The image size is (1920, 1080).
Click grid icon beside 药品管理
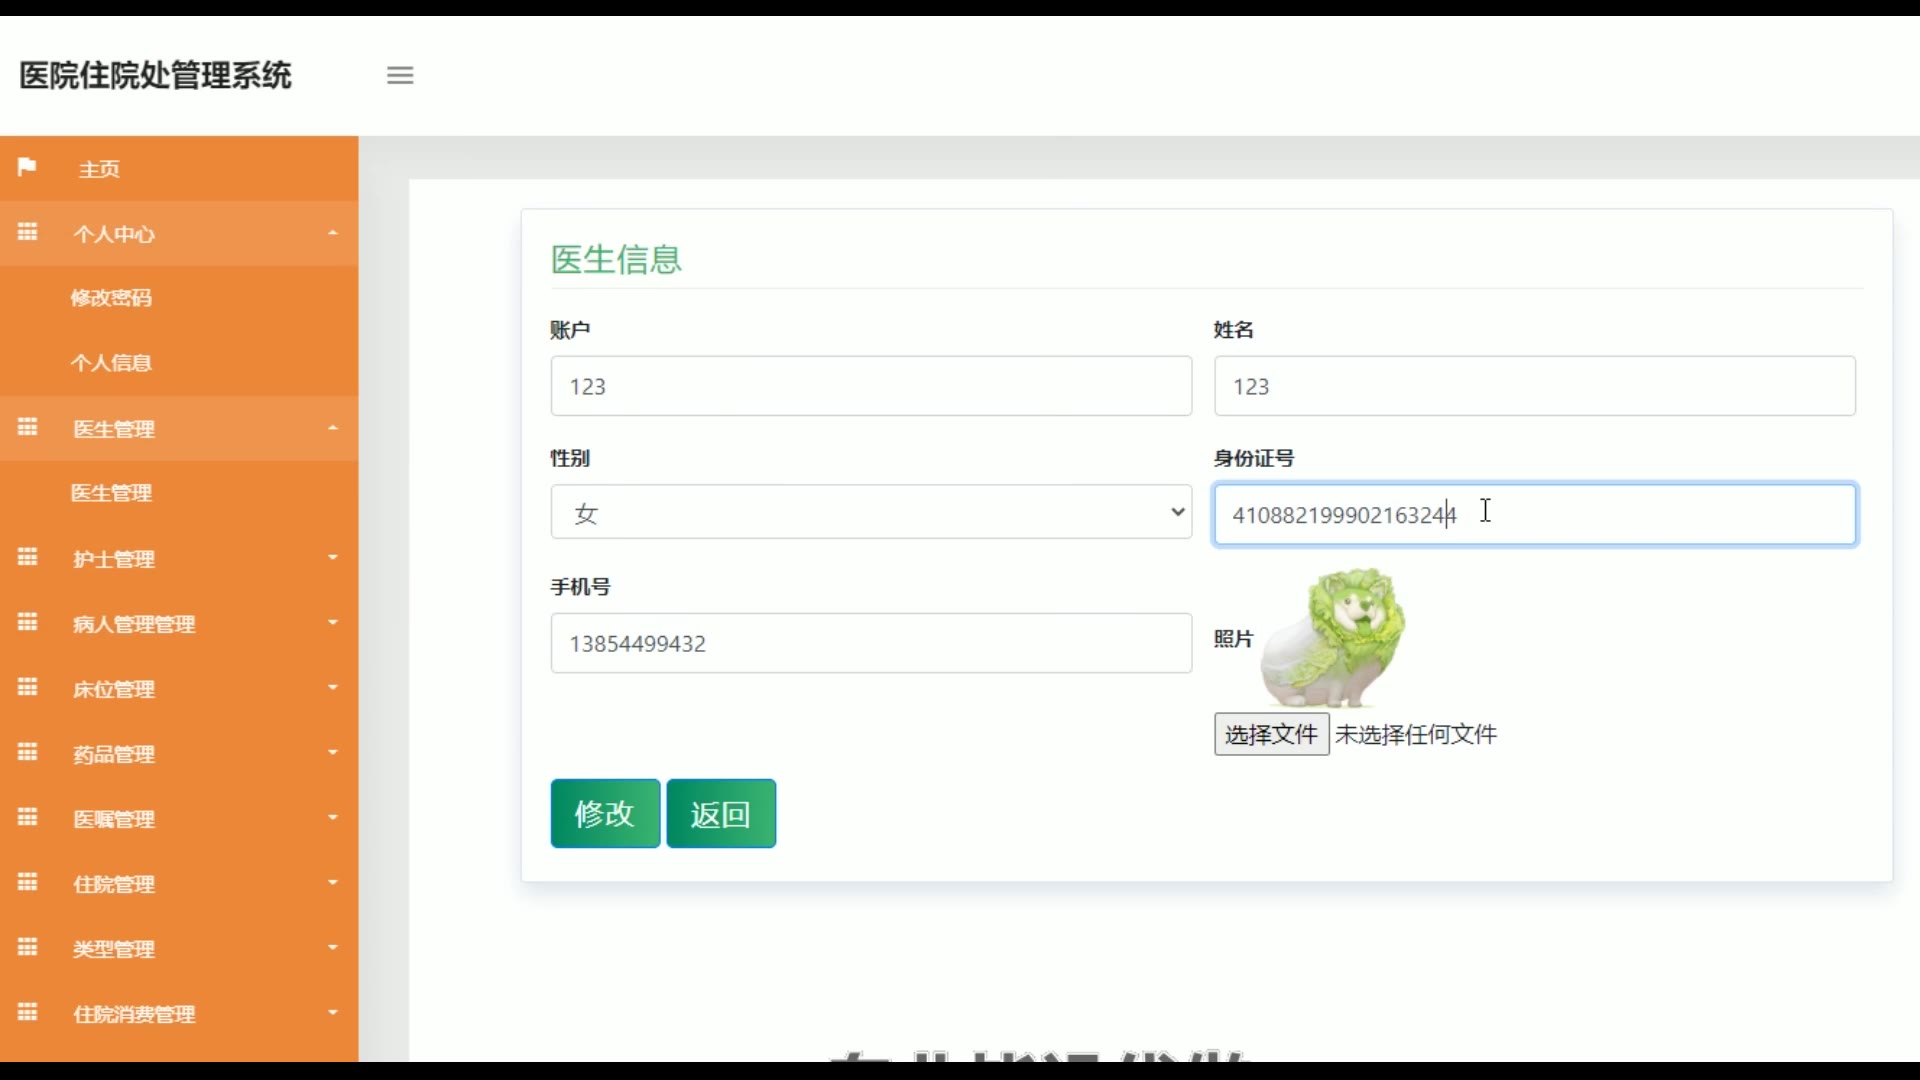(x=27, y=752)
